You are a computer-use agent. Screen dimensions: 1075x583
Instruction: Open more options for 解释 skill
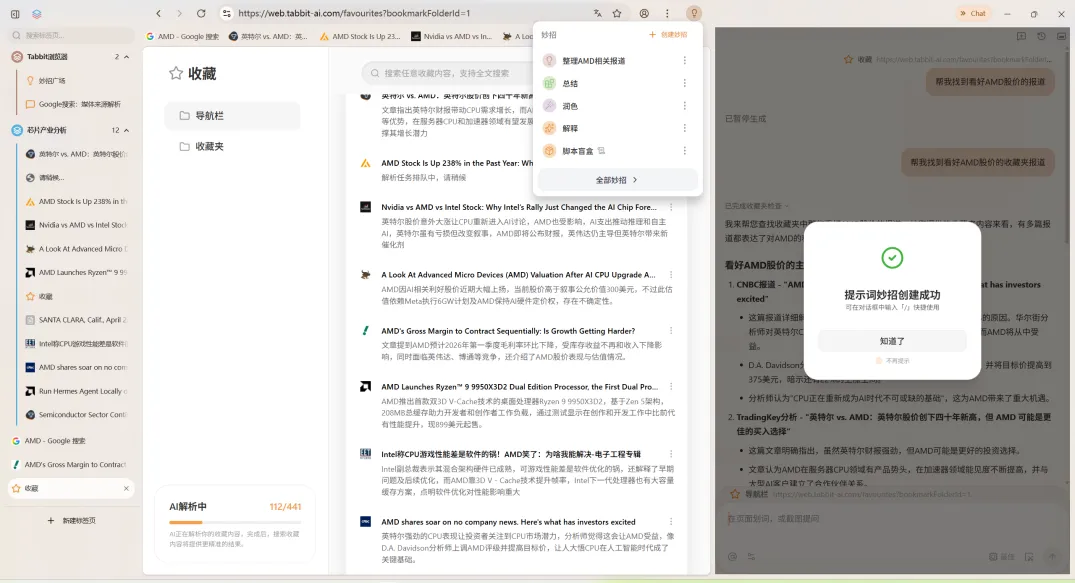click(x=684, y=128)
